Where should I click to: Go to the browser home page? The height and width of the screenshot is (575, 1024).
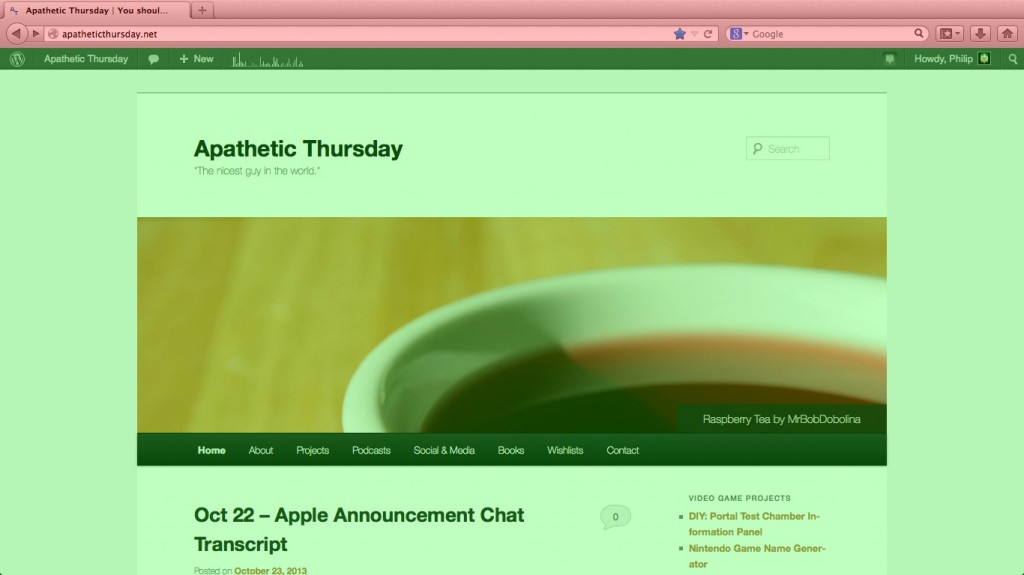[1008, 33]
